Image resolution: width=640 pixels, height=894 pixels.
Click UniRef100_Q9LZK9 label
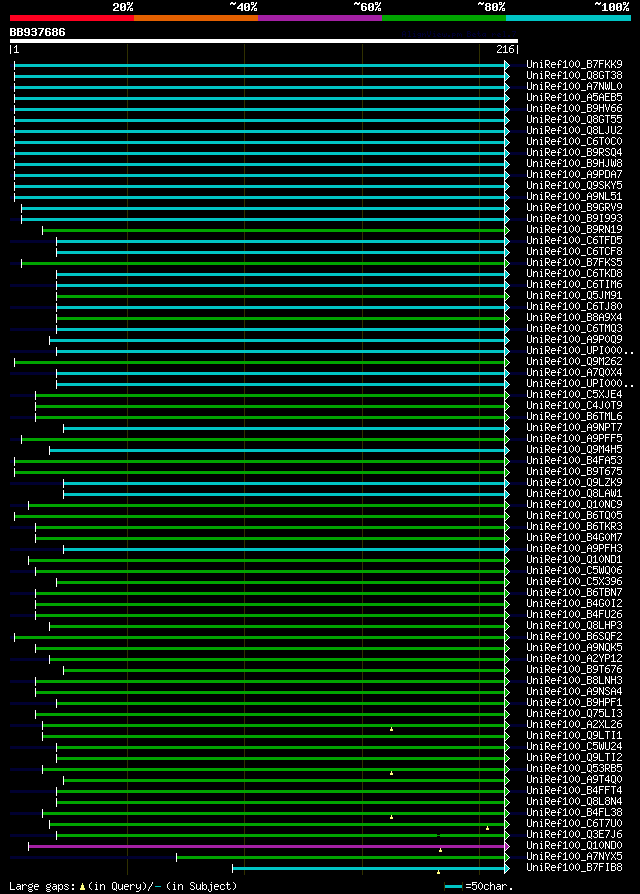(x=574, y=482)
